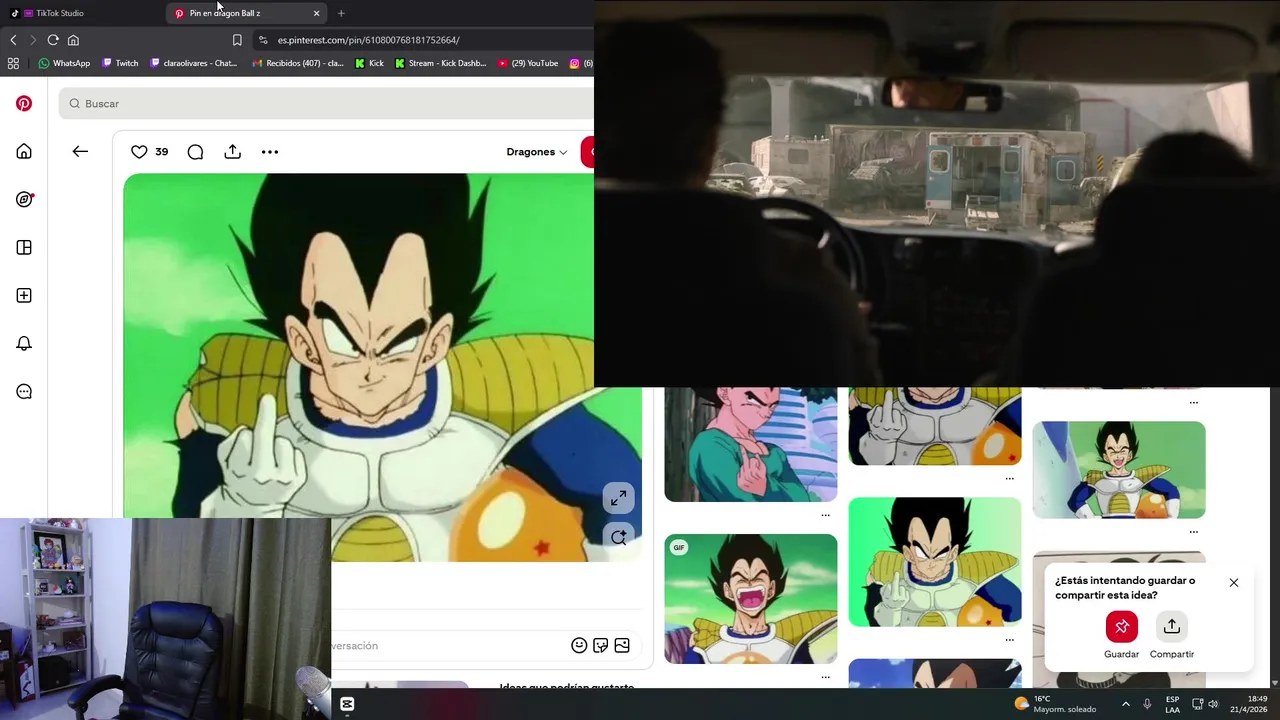Open your boards from the sidebar icon
Image resolution: width=1280 pixels, height=720 pixels.
pos(24,247)
